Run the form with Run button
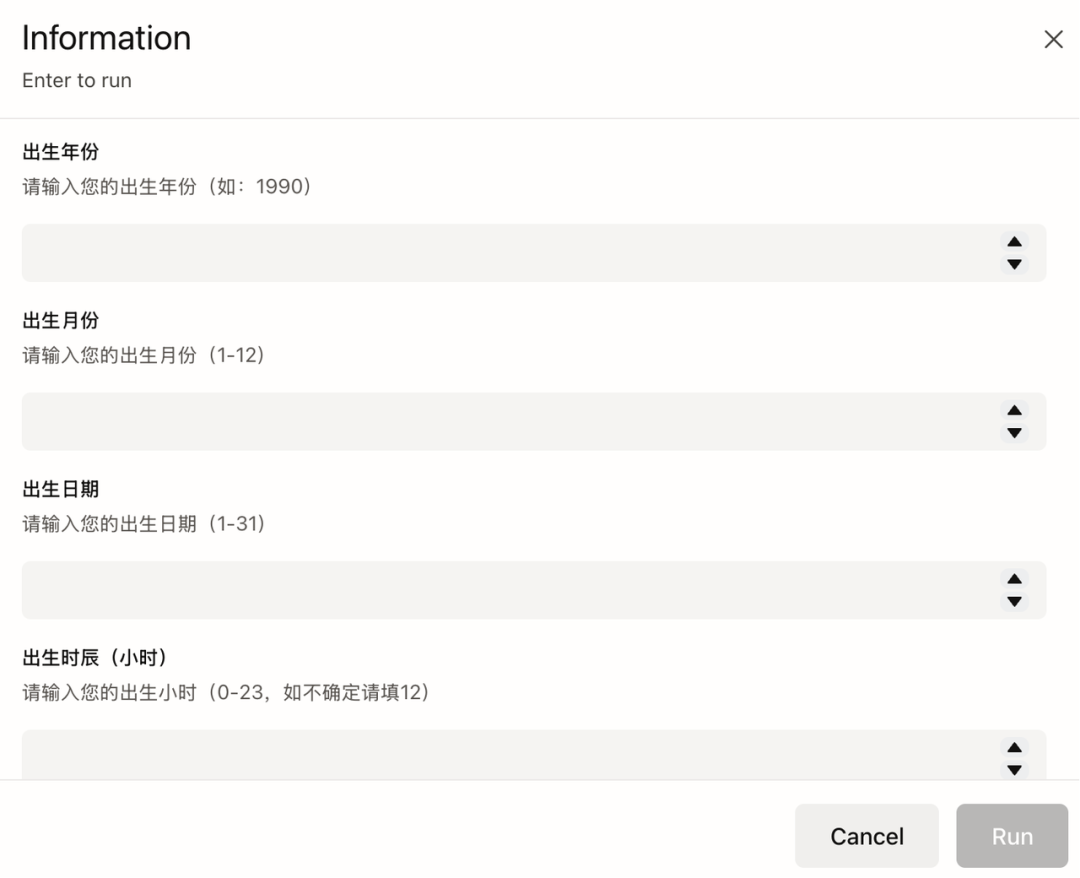 (x=1012, y=836)
